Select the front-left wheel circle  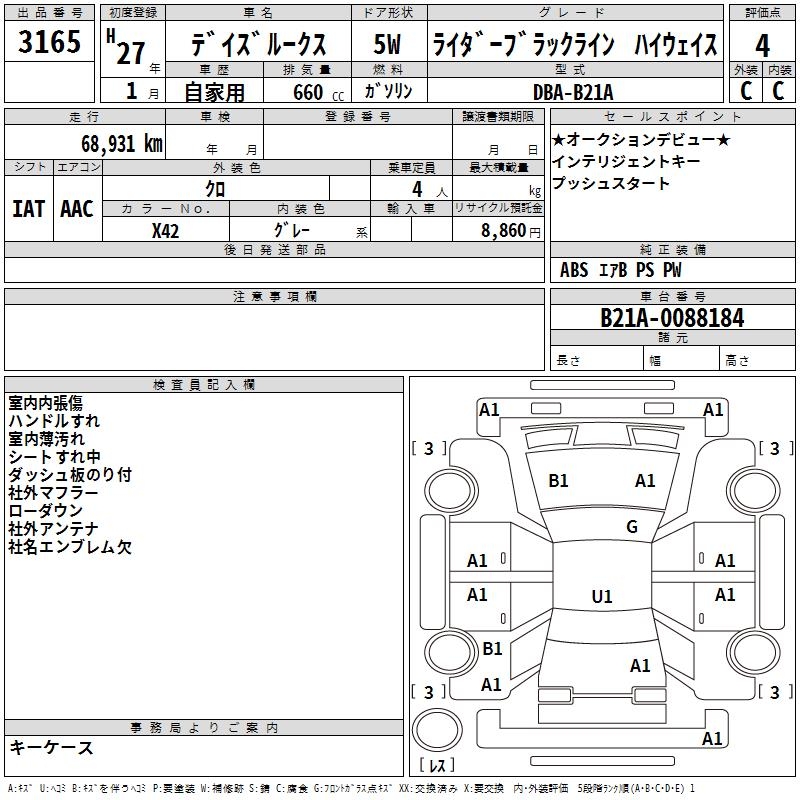(451, 491)
